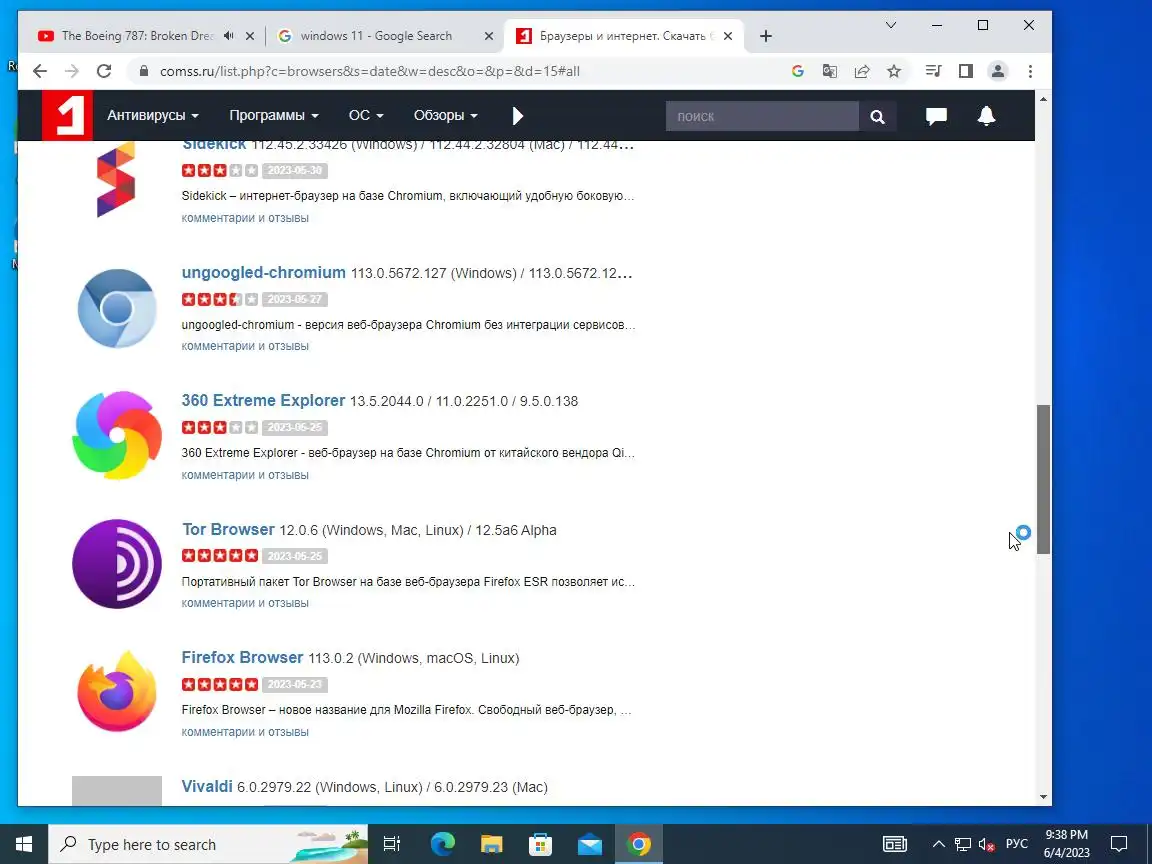Click the Comss red logo icon
The image size is (1152, 864).
click(67, 115)
